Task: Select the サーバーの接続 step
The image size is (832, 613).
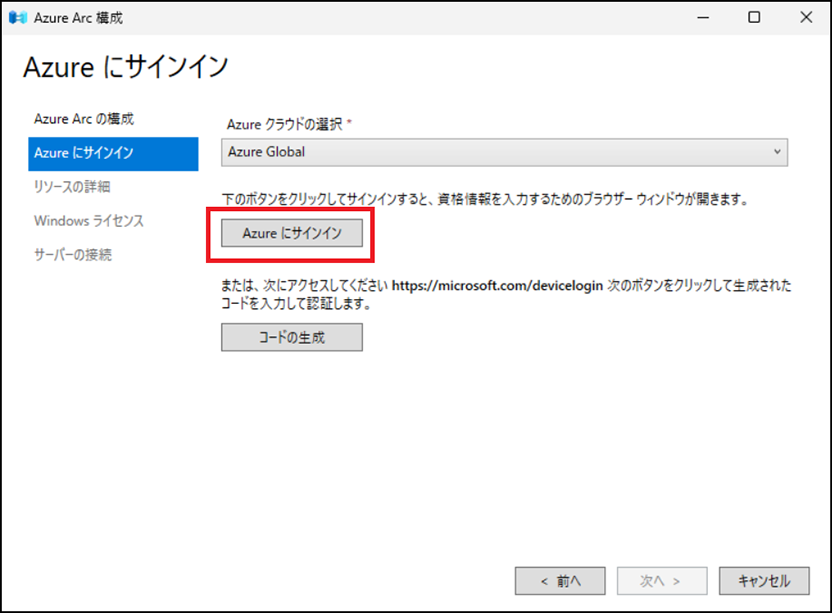Action: tap(73, 255)
